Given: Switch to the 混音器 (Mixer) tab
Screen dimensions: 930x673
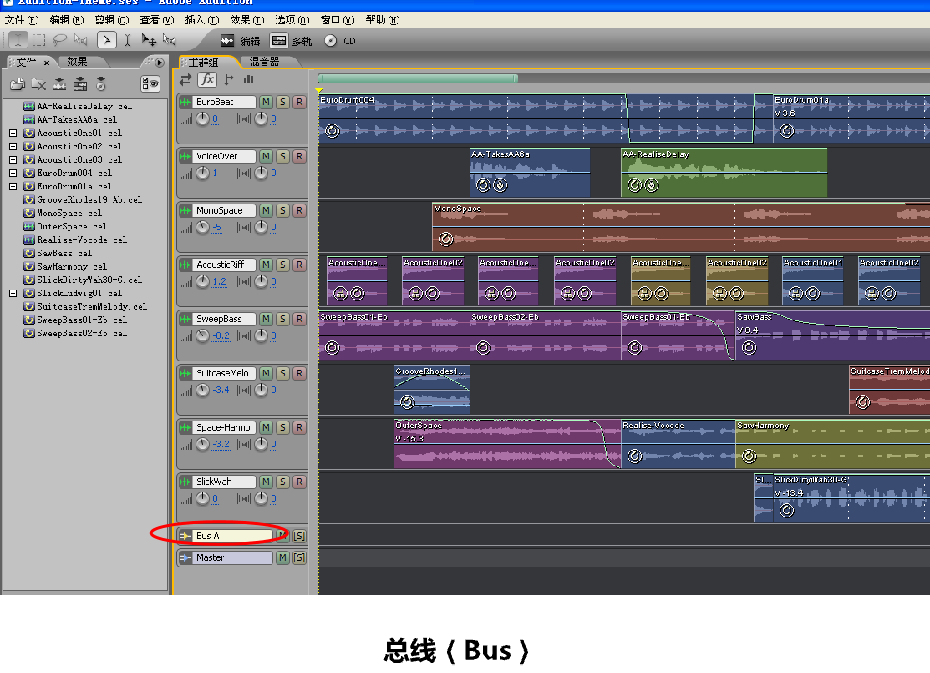Looking at the screenshot, I should pos(265,62).
